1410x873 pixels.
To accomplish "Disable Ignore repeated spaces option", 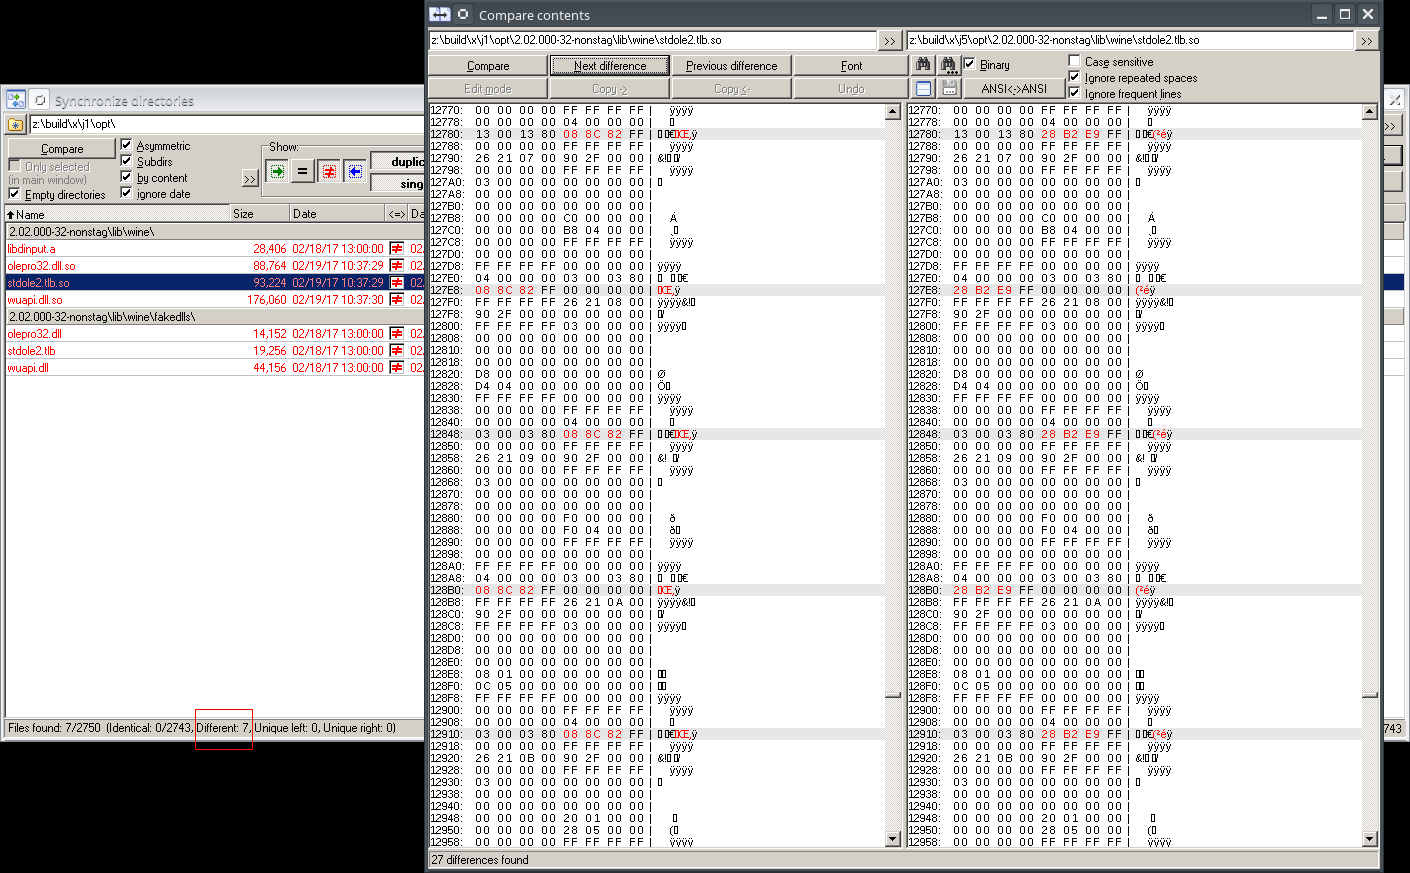I will [x=1075, y=77].
